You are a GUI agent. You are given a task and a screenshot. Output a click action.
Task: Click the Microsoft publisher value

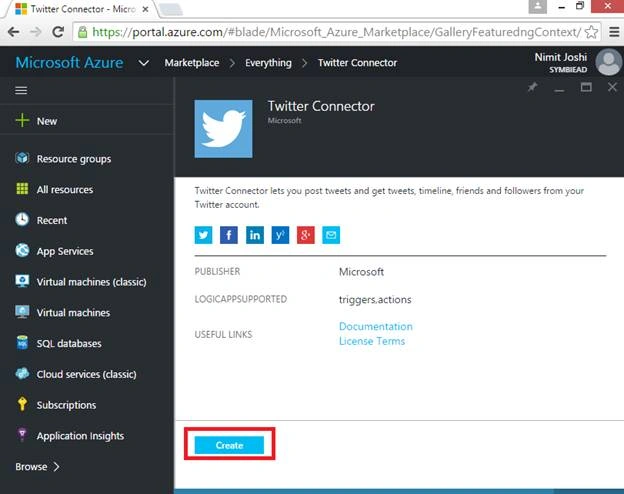coord(361,272)
